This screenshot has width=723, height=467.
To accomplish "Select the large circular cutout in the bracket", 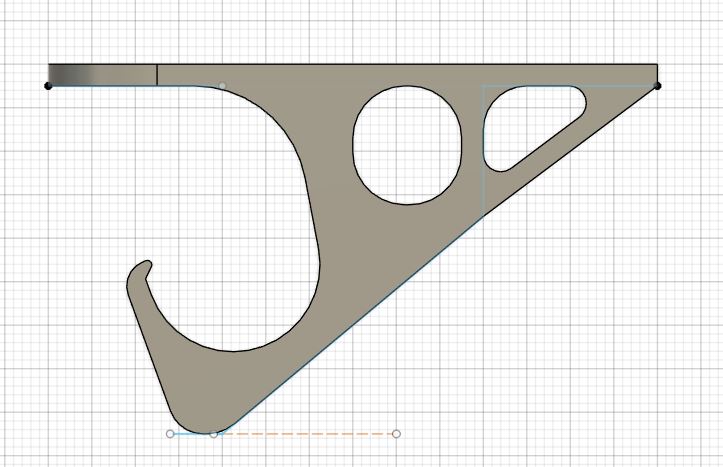I will pos(407,145).
